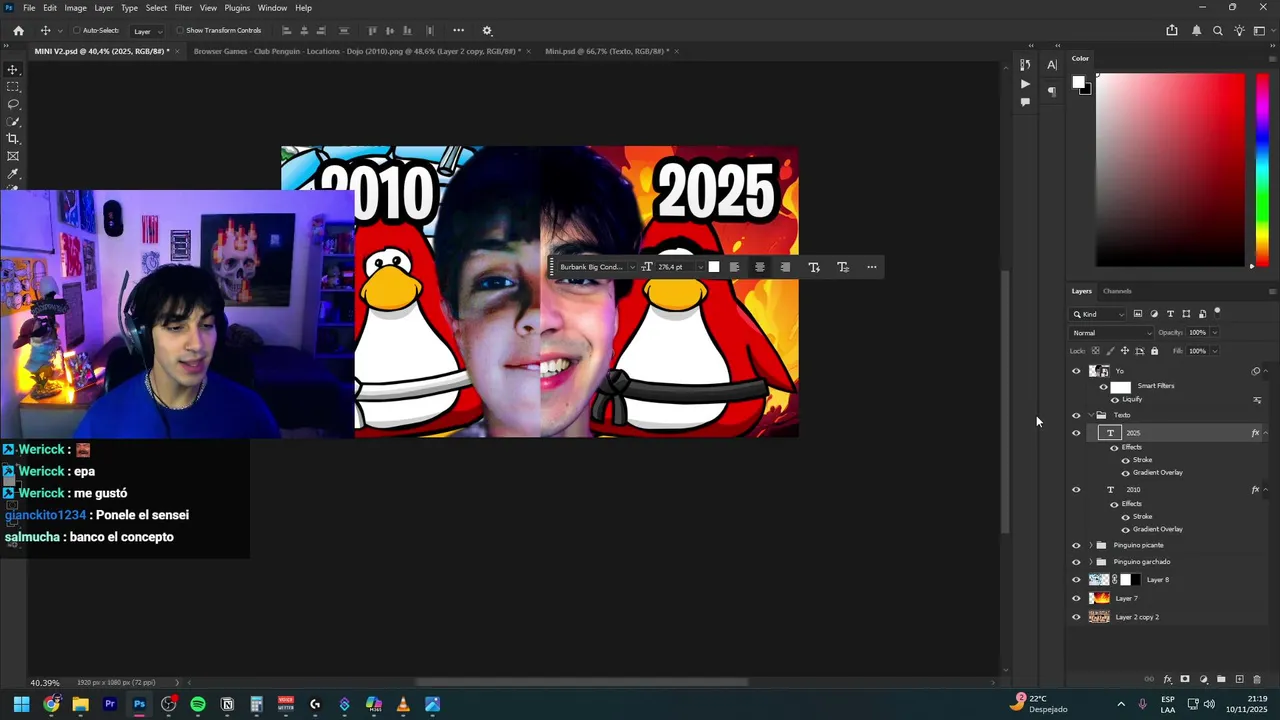Toggle Liquify smart filter visibility
Screen dimensions: 1280x720
coord(1115,400)
